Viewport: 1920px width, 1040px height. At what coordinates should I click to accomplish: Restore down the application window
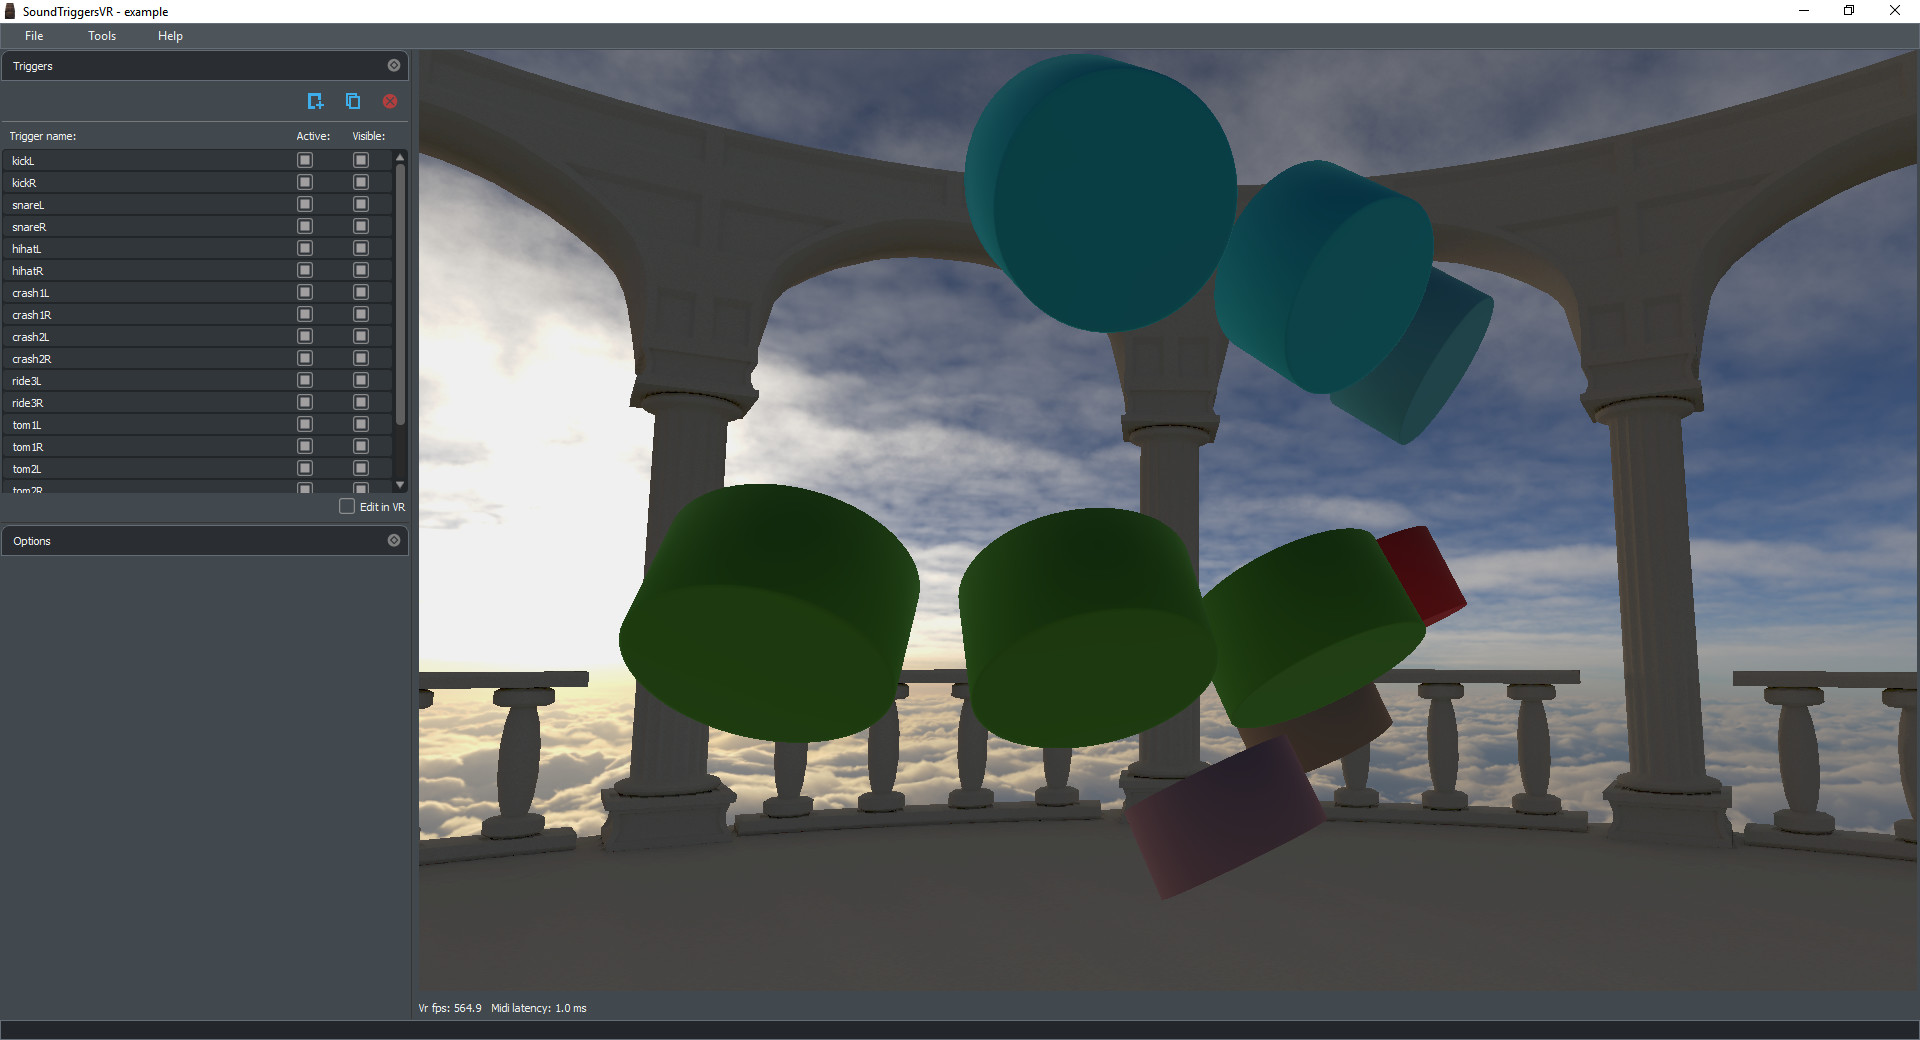pos(1848,11)
